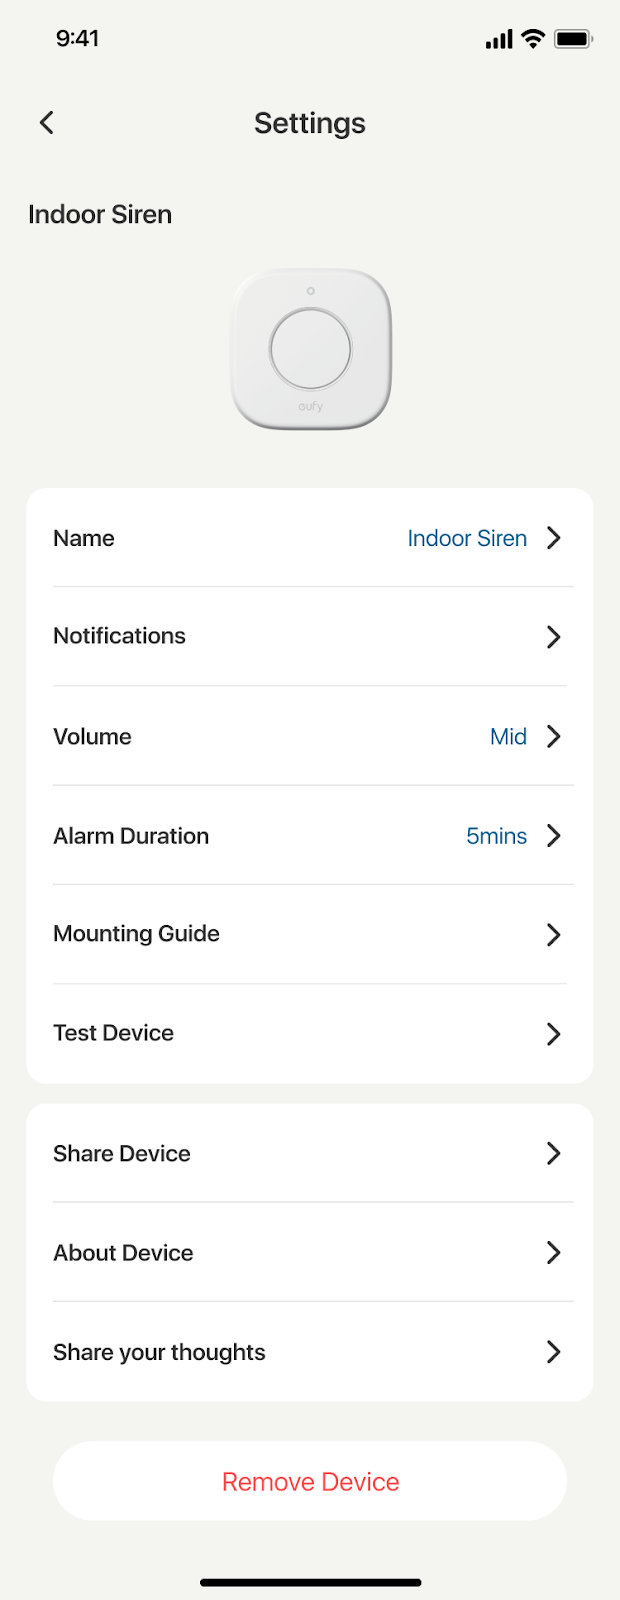Tap the Mounting Guide chevron arrow

pyautogui.click(x=554, y=935)
